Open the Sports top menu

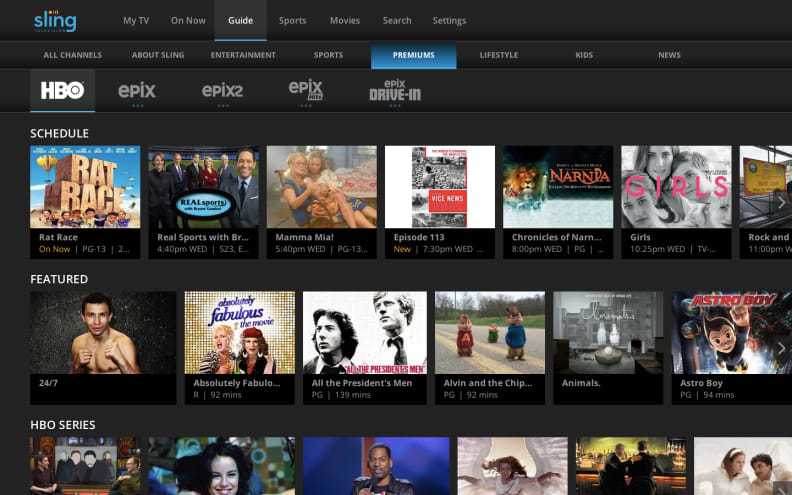tap(292, 21)
